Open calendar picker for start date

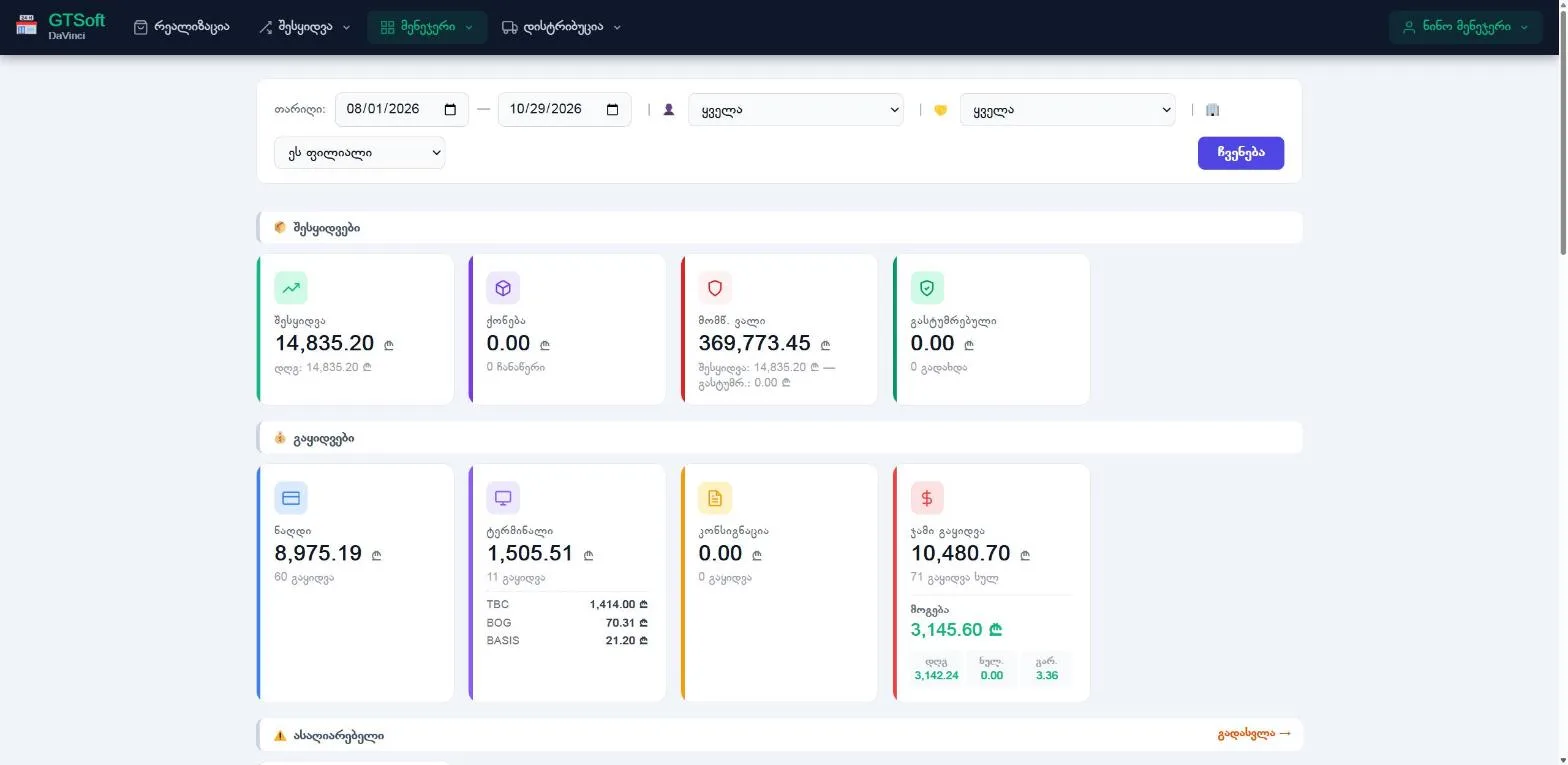tap(450, 109)
